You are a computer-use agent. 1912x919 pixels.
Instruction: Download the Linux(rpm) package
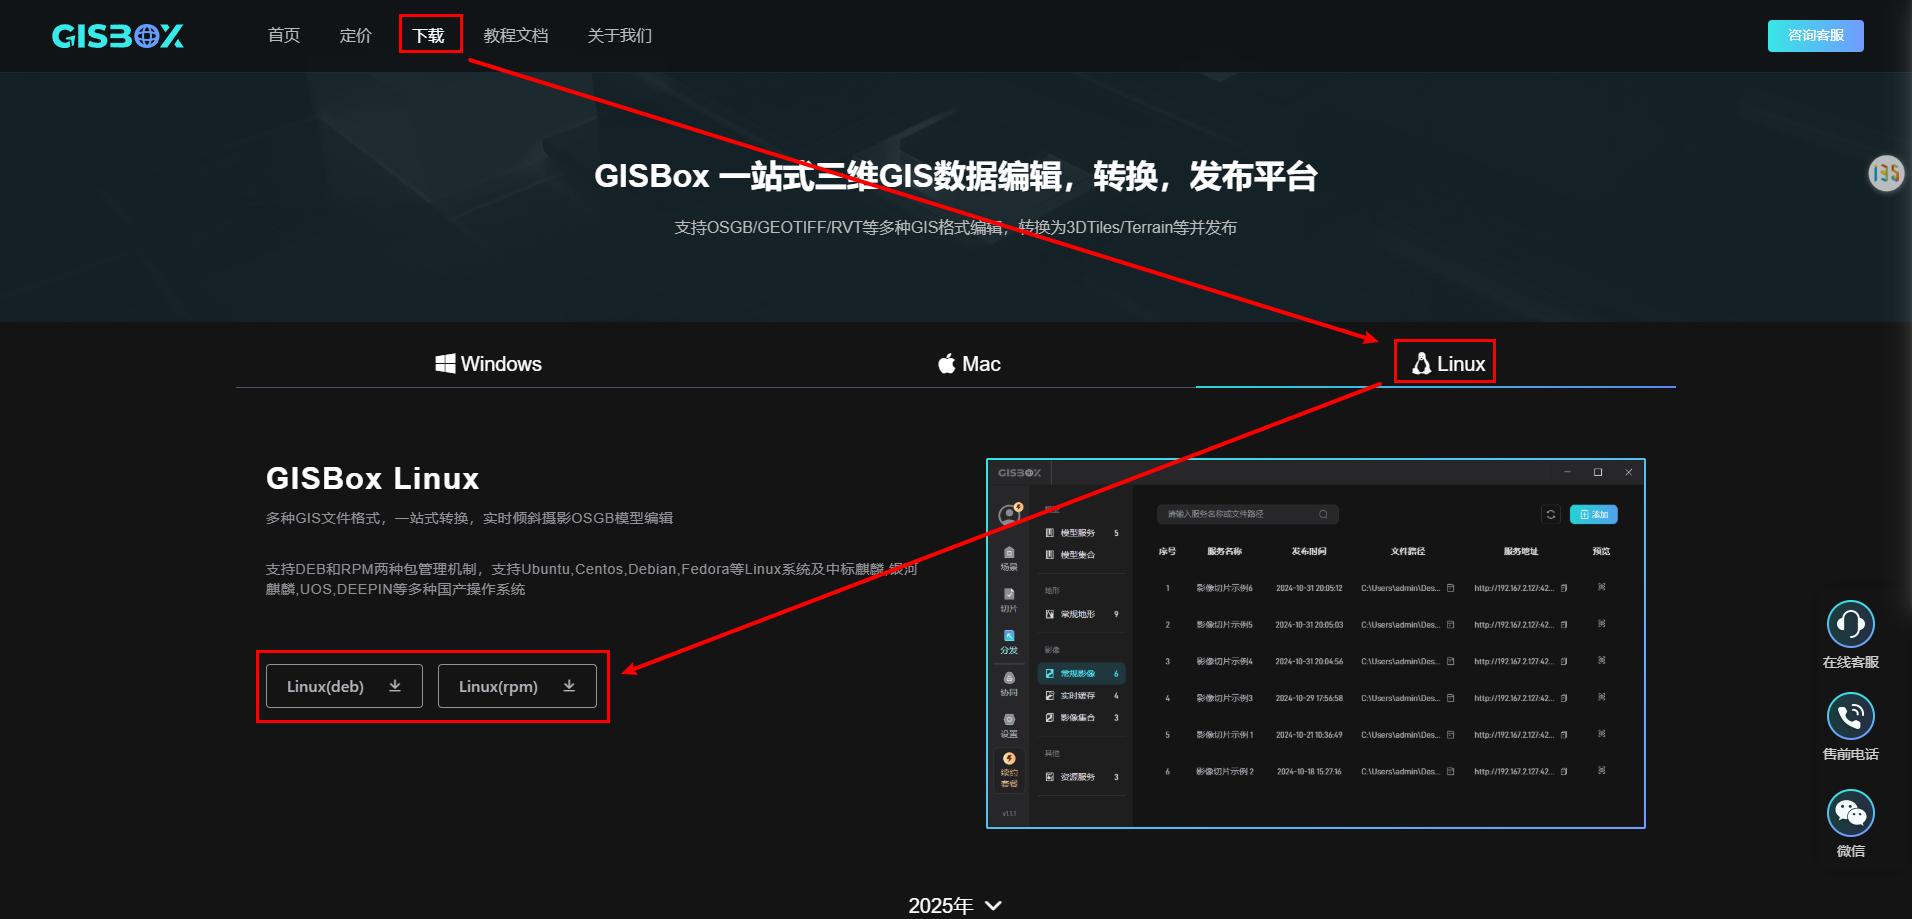pos(517,686)
